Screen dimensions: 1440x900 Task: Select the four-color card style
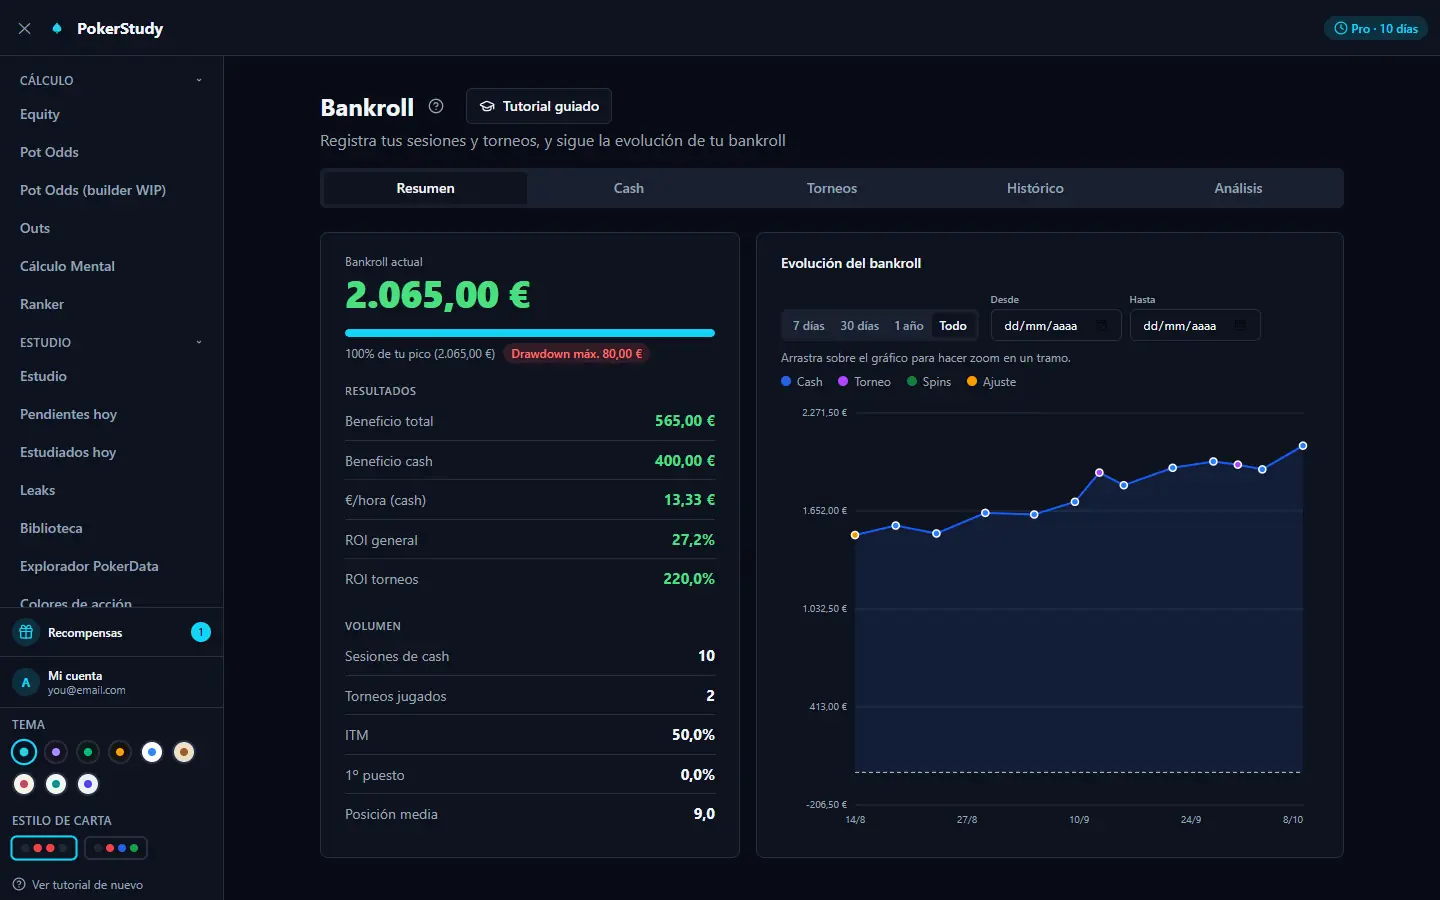point(116,848)
